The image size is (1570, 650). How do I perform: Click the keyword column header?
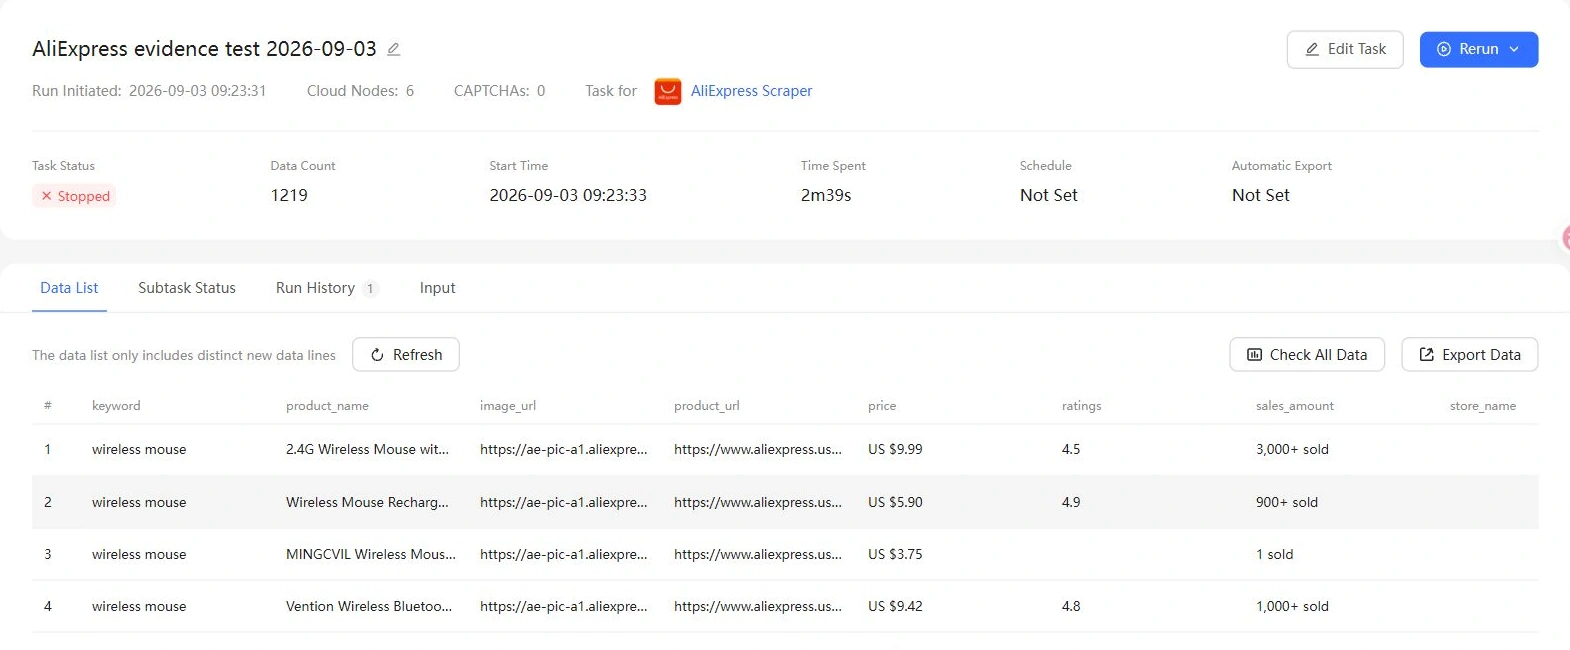click(x=116, y=406)
